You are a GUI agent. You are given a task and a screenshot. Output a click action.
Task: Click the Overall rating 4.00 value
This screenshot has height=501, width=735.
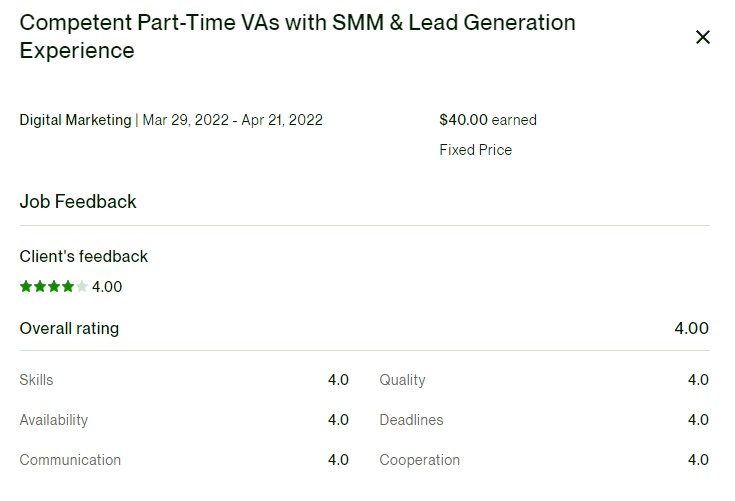(691, 328)
